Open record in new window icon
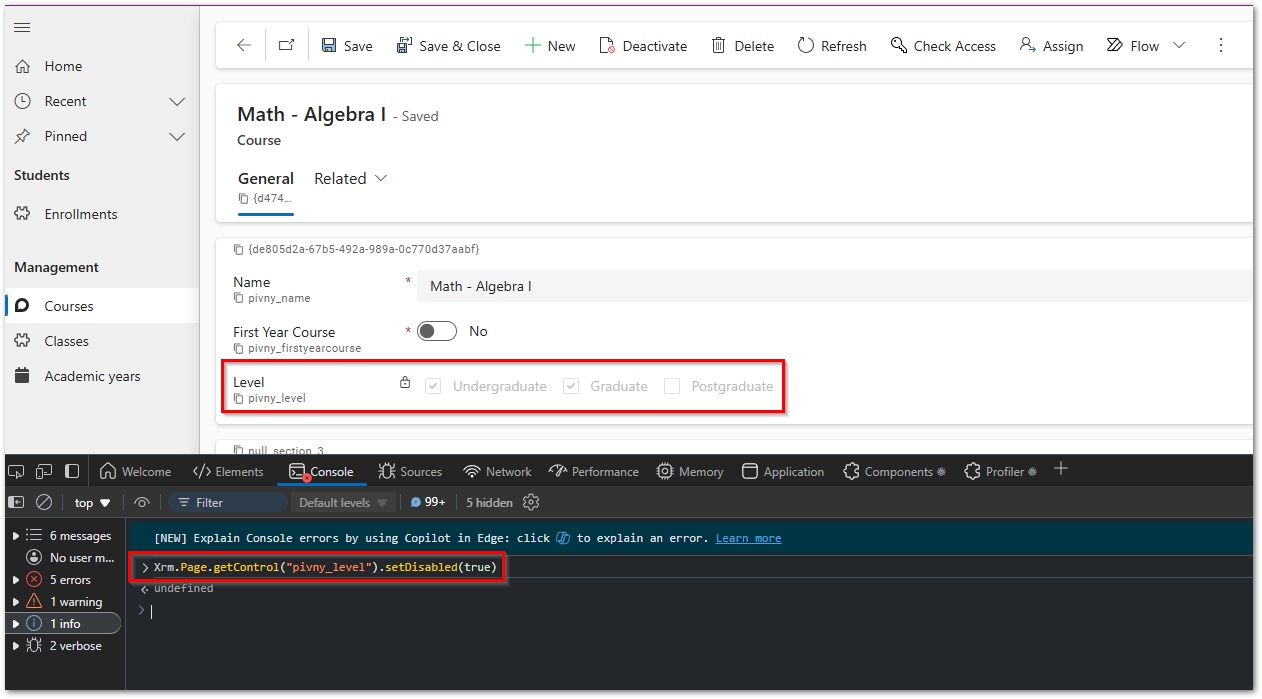The height and width of the screenshot is (699, 1262). [286, 45]
